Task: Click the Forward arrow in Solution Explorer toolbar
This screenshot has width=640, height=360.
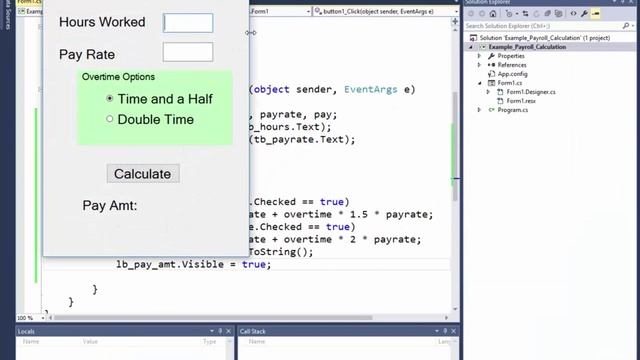Action: coord(482,13)
